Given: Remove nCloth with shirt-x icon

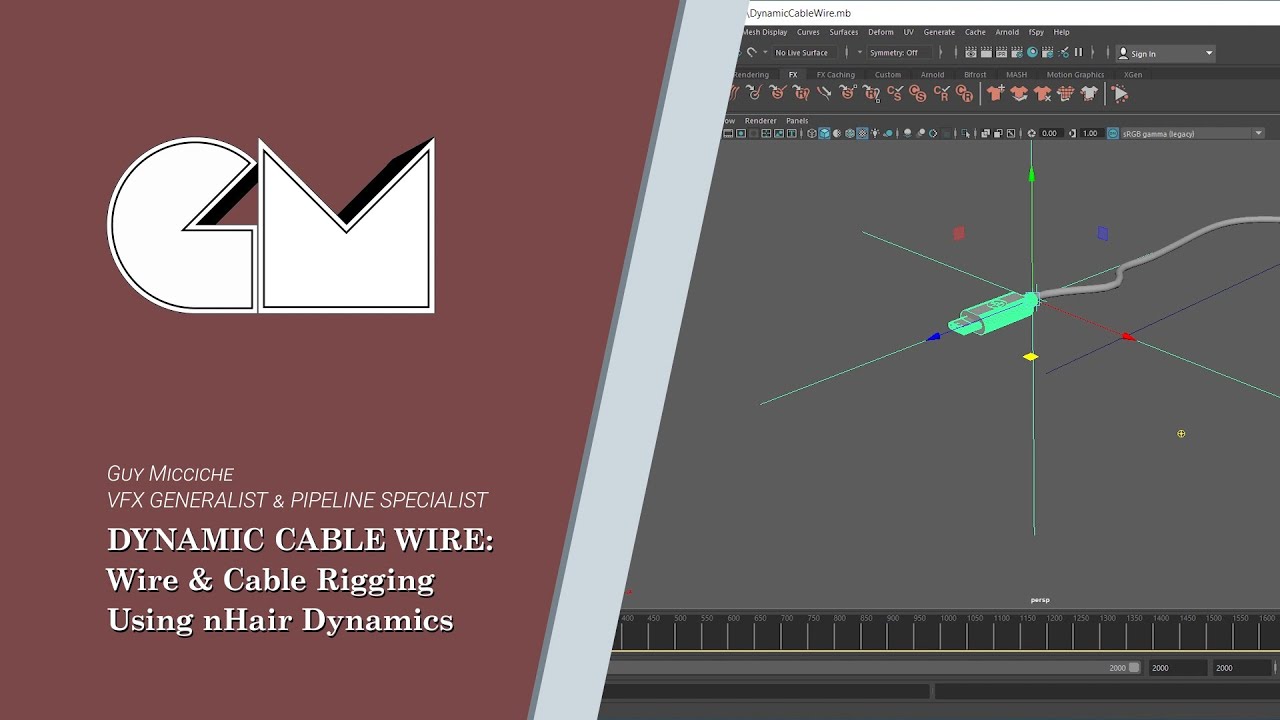Looking at the screenshot, I should (1042, 93).
